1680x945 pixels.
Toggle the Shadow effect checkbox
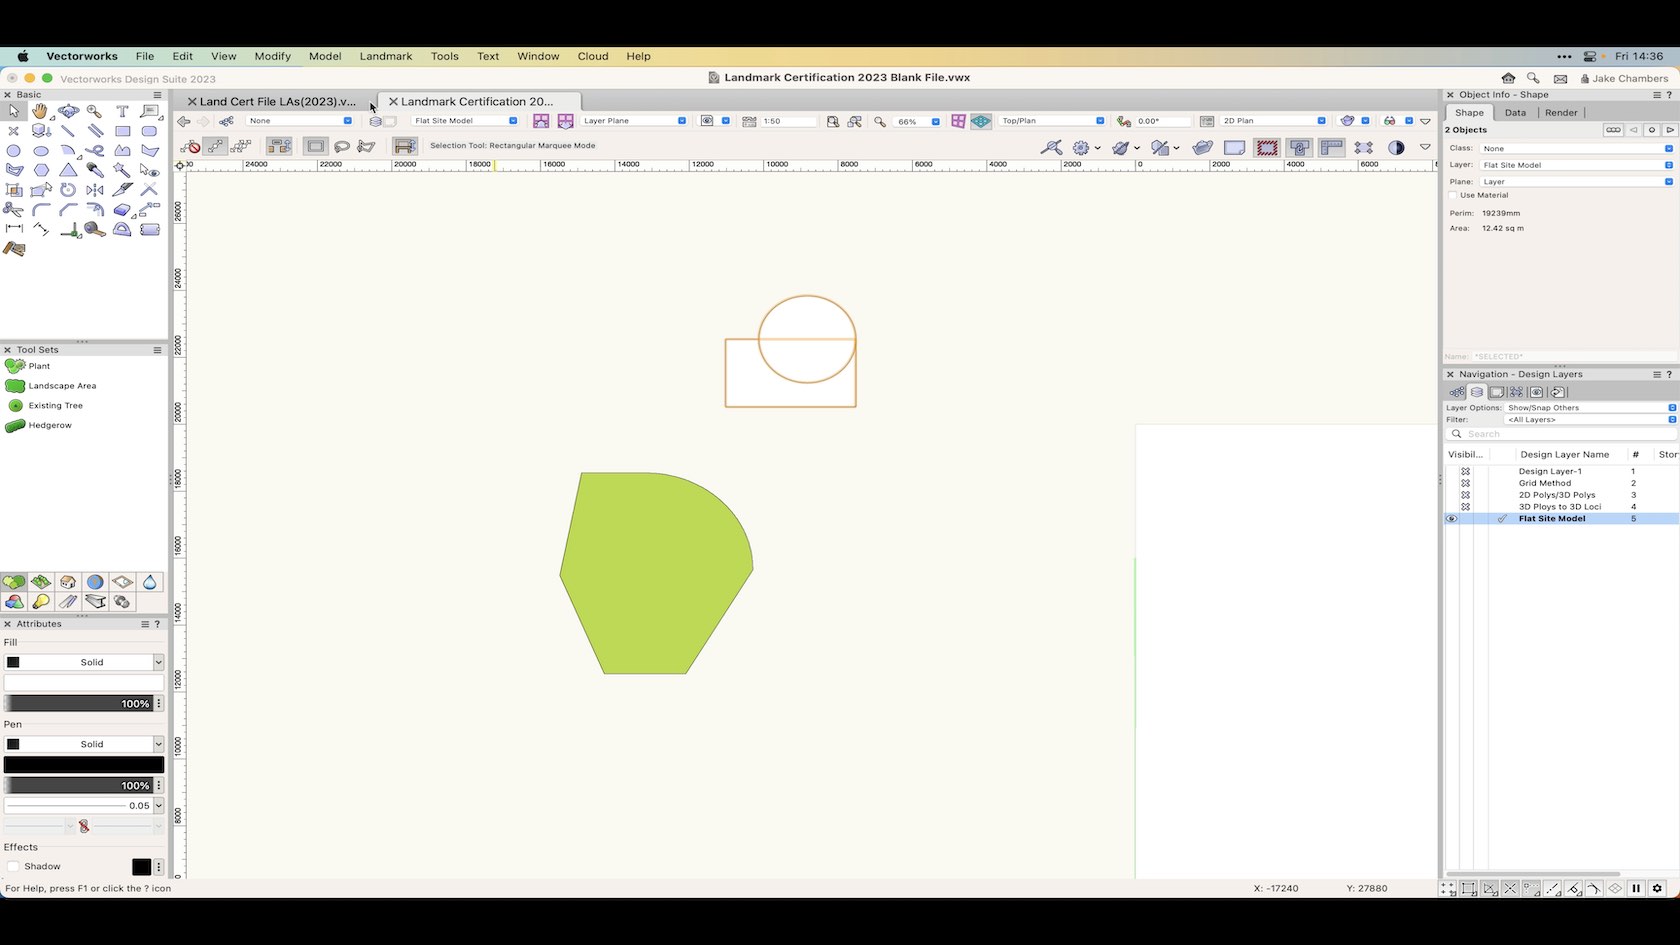tap(14, 866)
